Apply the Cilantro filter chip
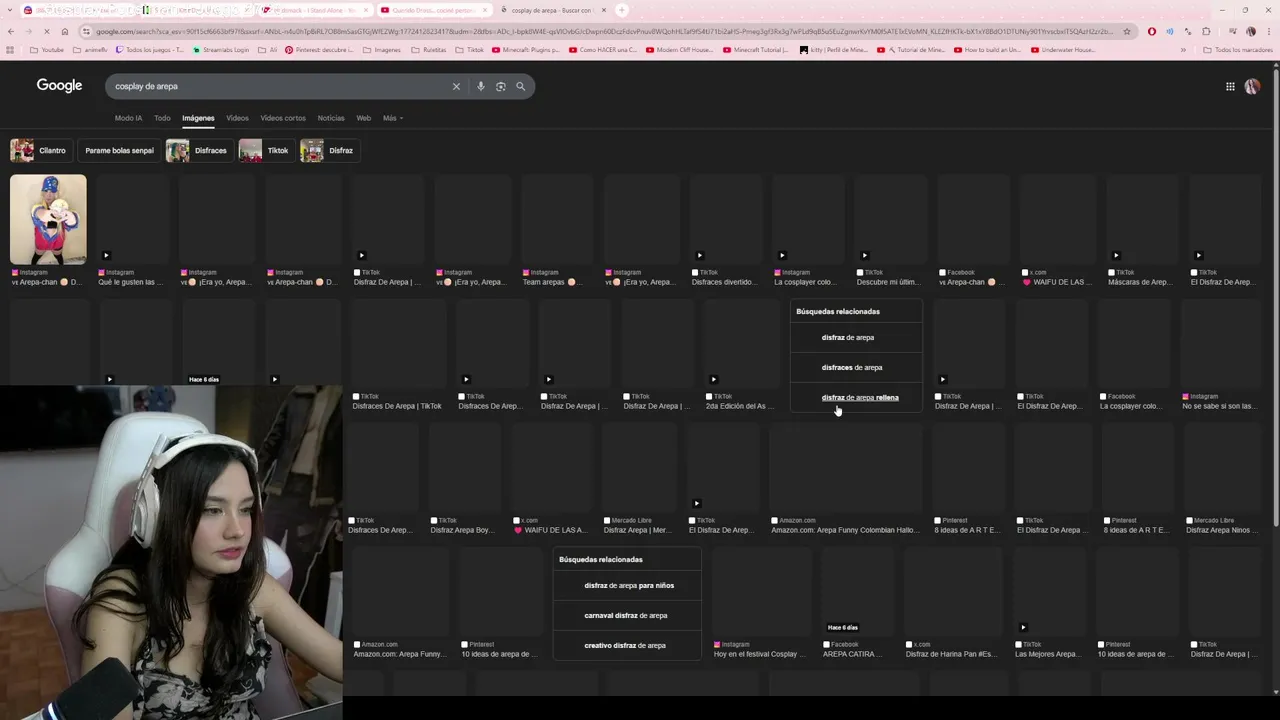 coord(39,150)
